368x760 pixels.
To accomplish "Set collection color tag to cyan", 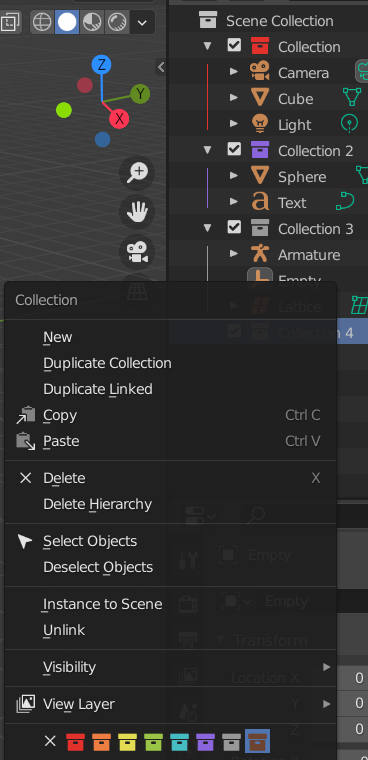I will coord(179,742).
